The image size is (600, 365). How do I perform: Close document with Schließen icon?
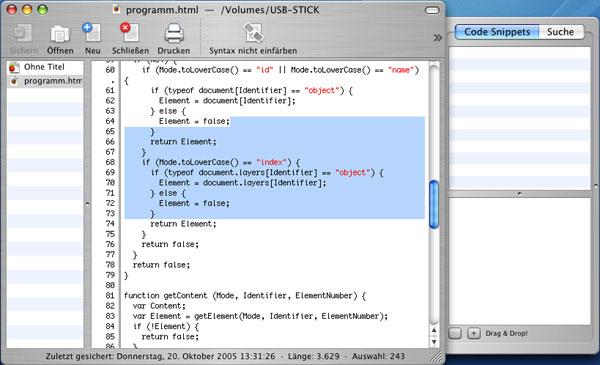[129, 33]
